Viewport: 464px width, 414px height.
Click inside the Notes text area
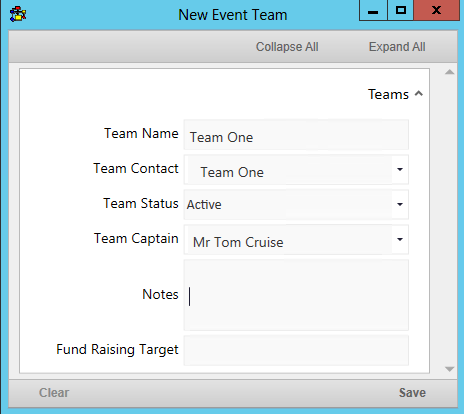[296, 295]
